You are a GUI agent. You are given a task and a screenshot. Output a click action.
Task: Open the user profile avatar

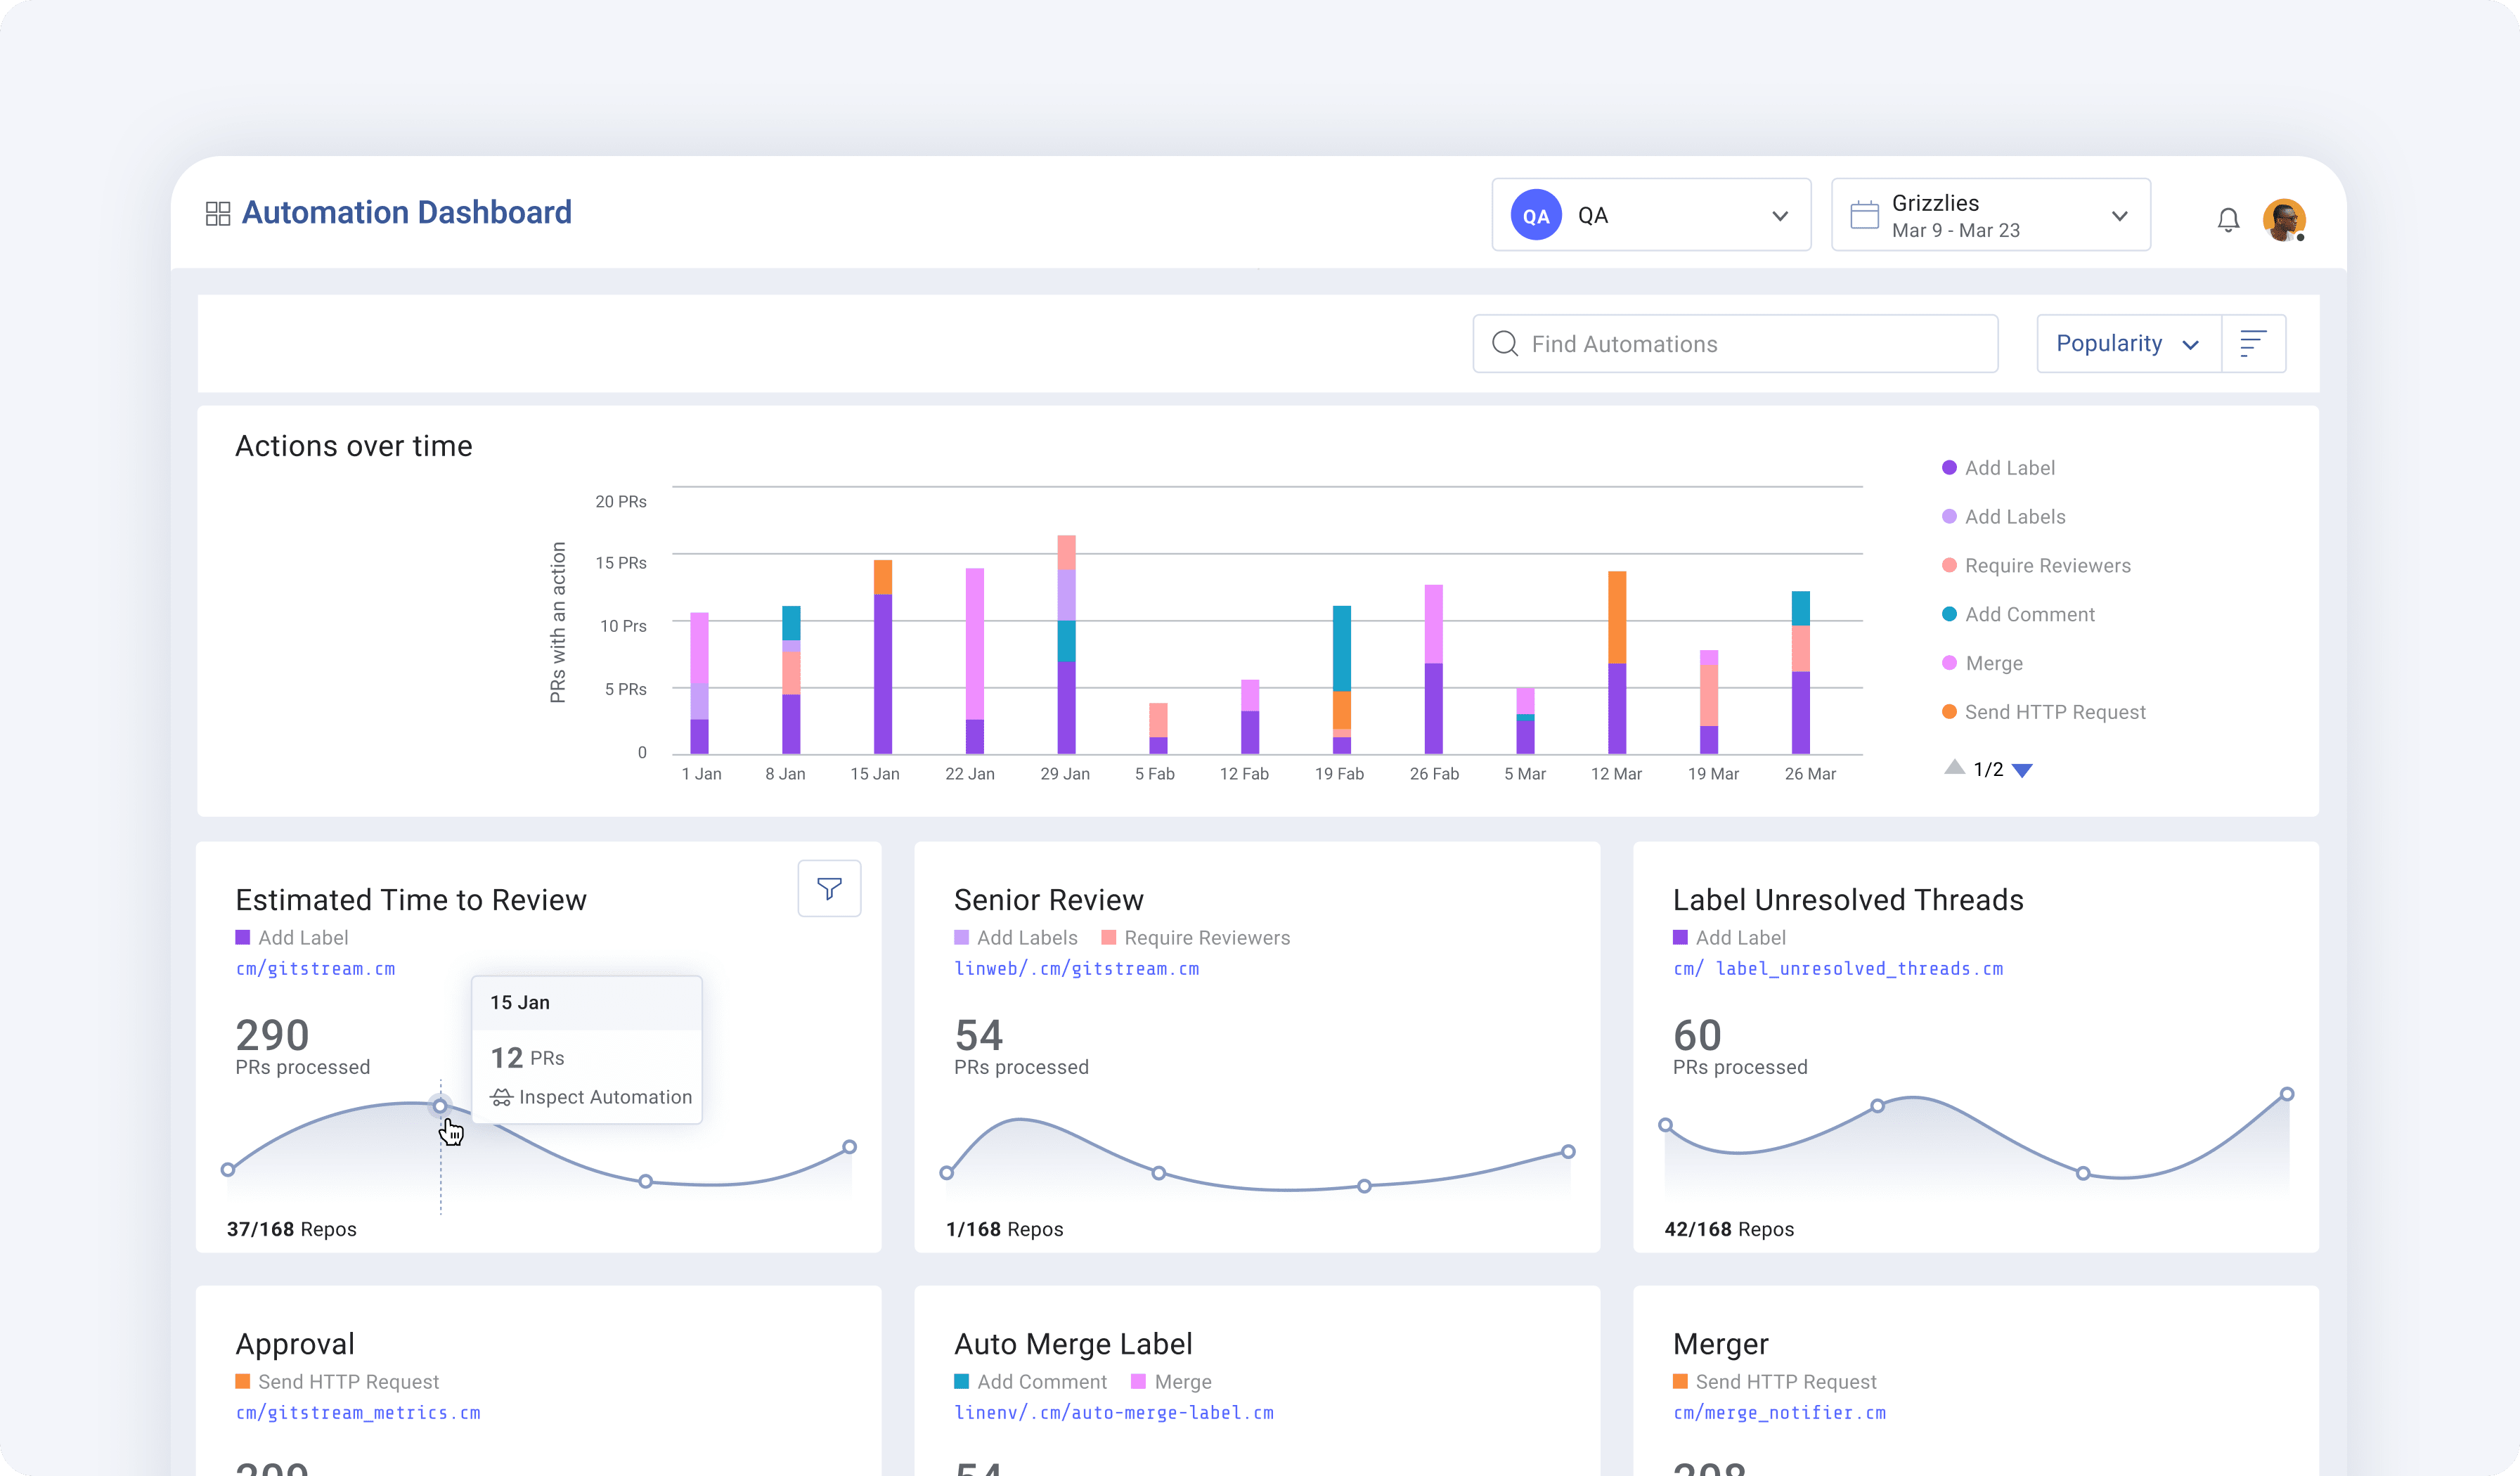[x=2285, y=220]
